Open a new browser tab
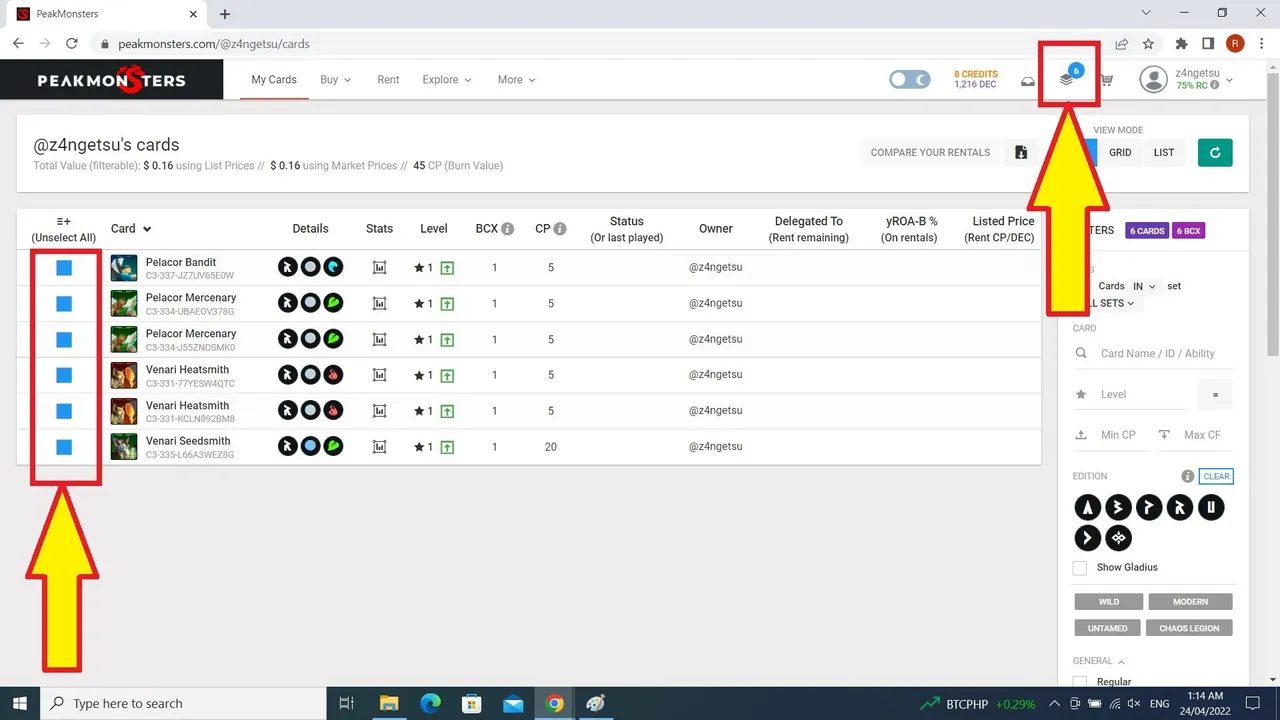This screenshot has width=1280, height=720. (x=225, y=14)
